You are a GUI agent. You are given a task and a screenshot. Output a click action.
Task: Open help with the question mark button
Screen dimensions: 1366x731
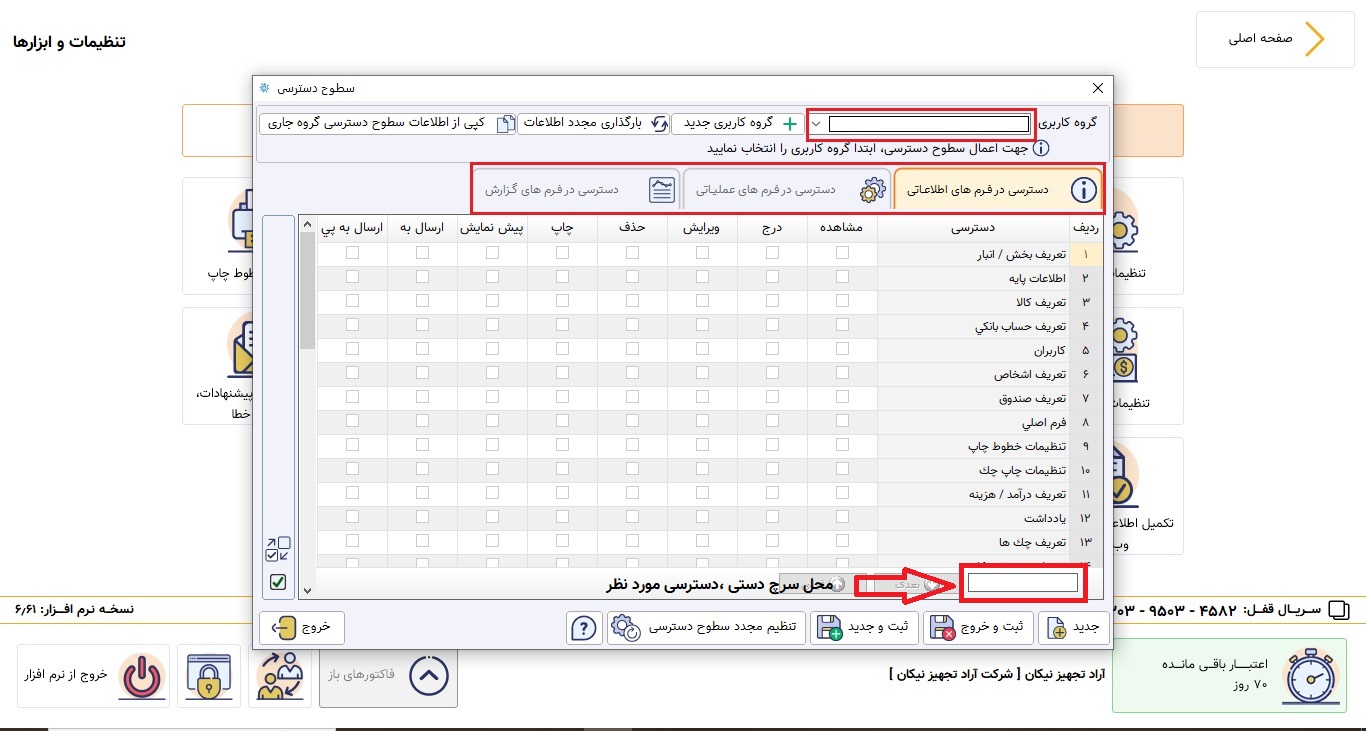pyautogui.click(x=584, y=628)
